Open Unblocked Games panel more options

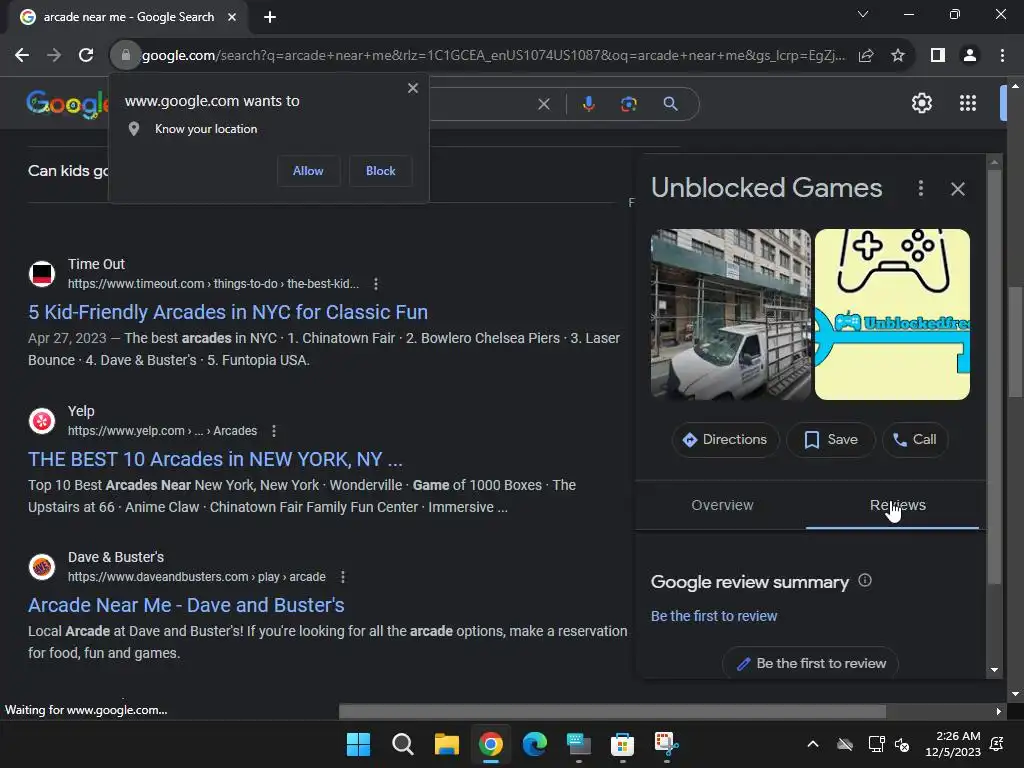[921, 189]
